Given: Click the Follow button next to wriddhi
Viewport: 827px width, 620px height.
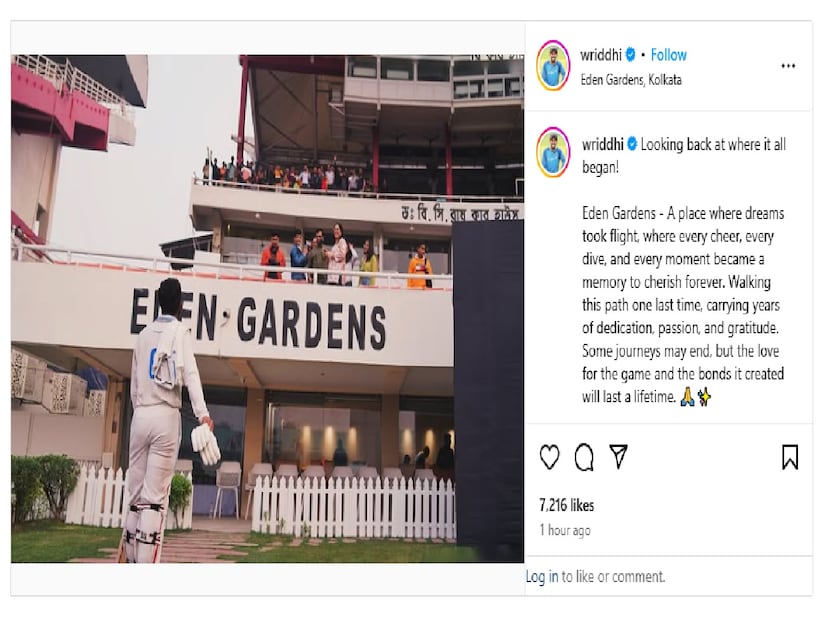Looking at the screenshot, I should click(668, 55).
